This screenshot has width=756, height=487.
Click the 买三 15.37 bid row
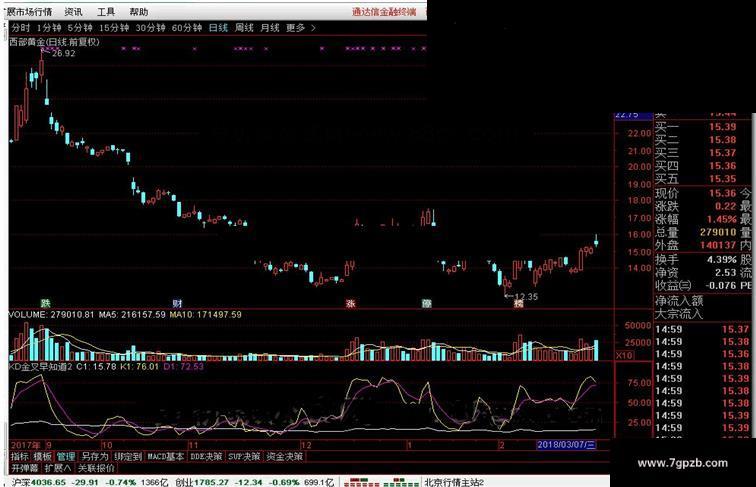click(695, 153)
